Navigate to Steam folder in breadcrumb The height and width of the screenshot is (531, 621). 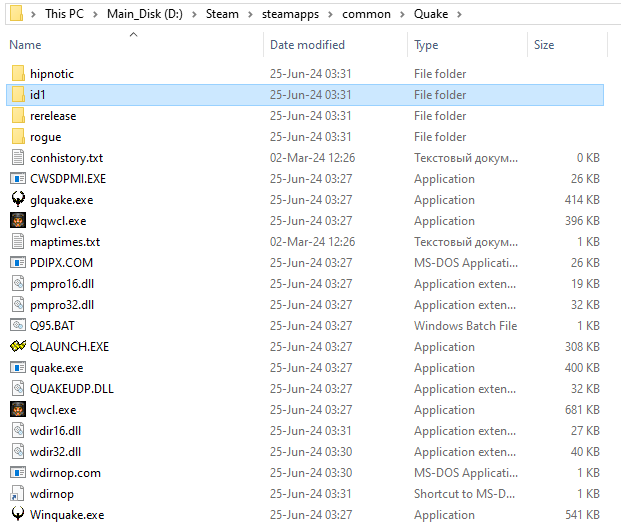coord(222,14)
